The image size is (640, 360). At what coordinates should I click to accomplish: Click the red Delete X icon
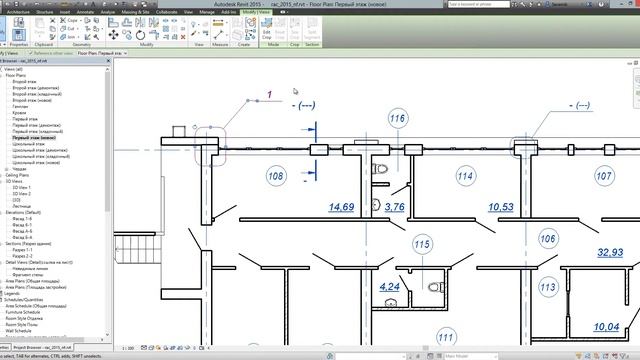tap(183, 37)
